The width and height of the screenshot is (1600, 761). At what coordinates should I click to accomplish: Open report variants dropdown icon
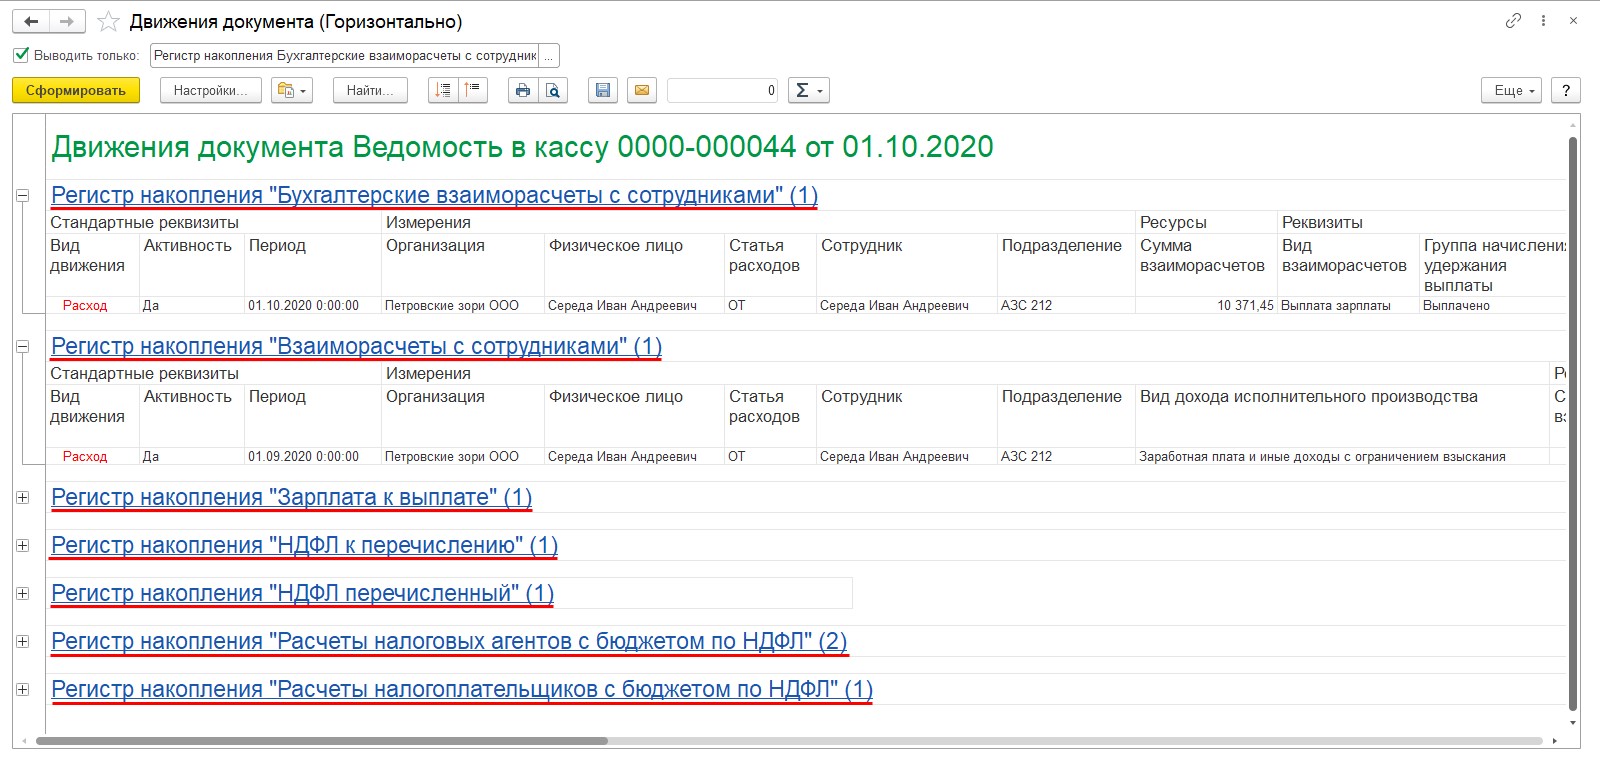pyautogui.click(x=293, y=90)
